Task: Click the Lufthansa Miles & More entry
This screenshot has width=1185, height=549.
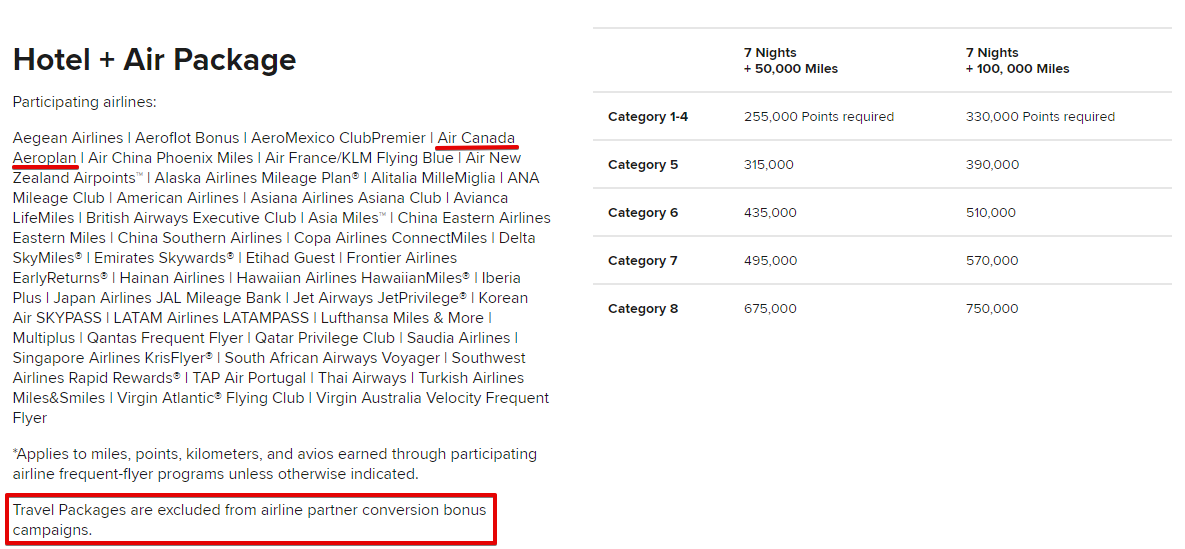Action: pyautogui.click(x=402, y=318)
